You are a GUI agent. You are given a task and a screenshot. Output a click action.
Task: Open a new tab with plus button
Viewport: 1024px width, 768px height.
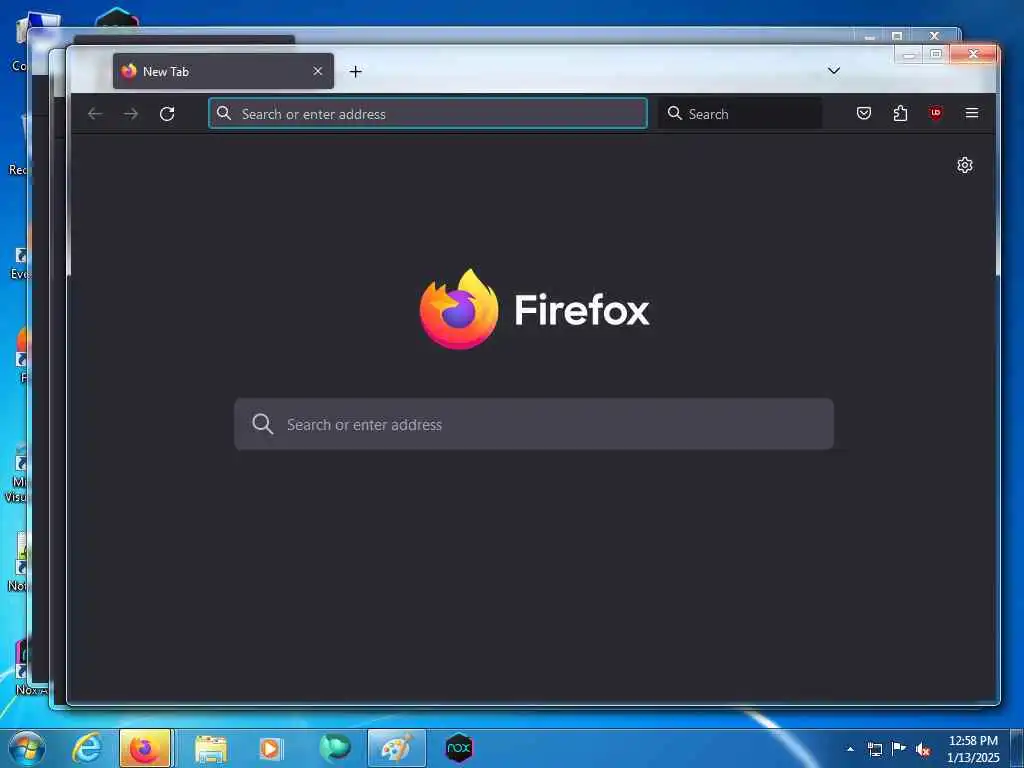click(355, 72)
